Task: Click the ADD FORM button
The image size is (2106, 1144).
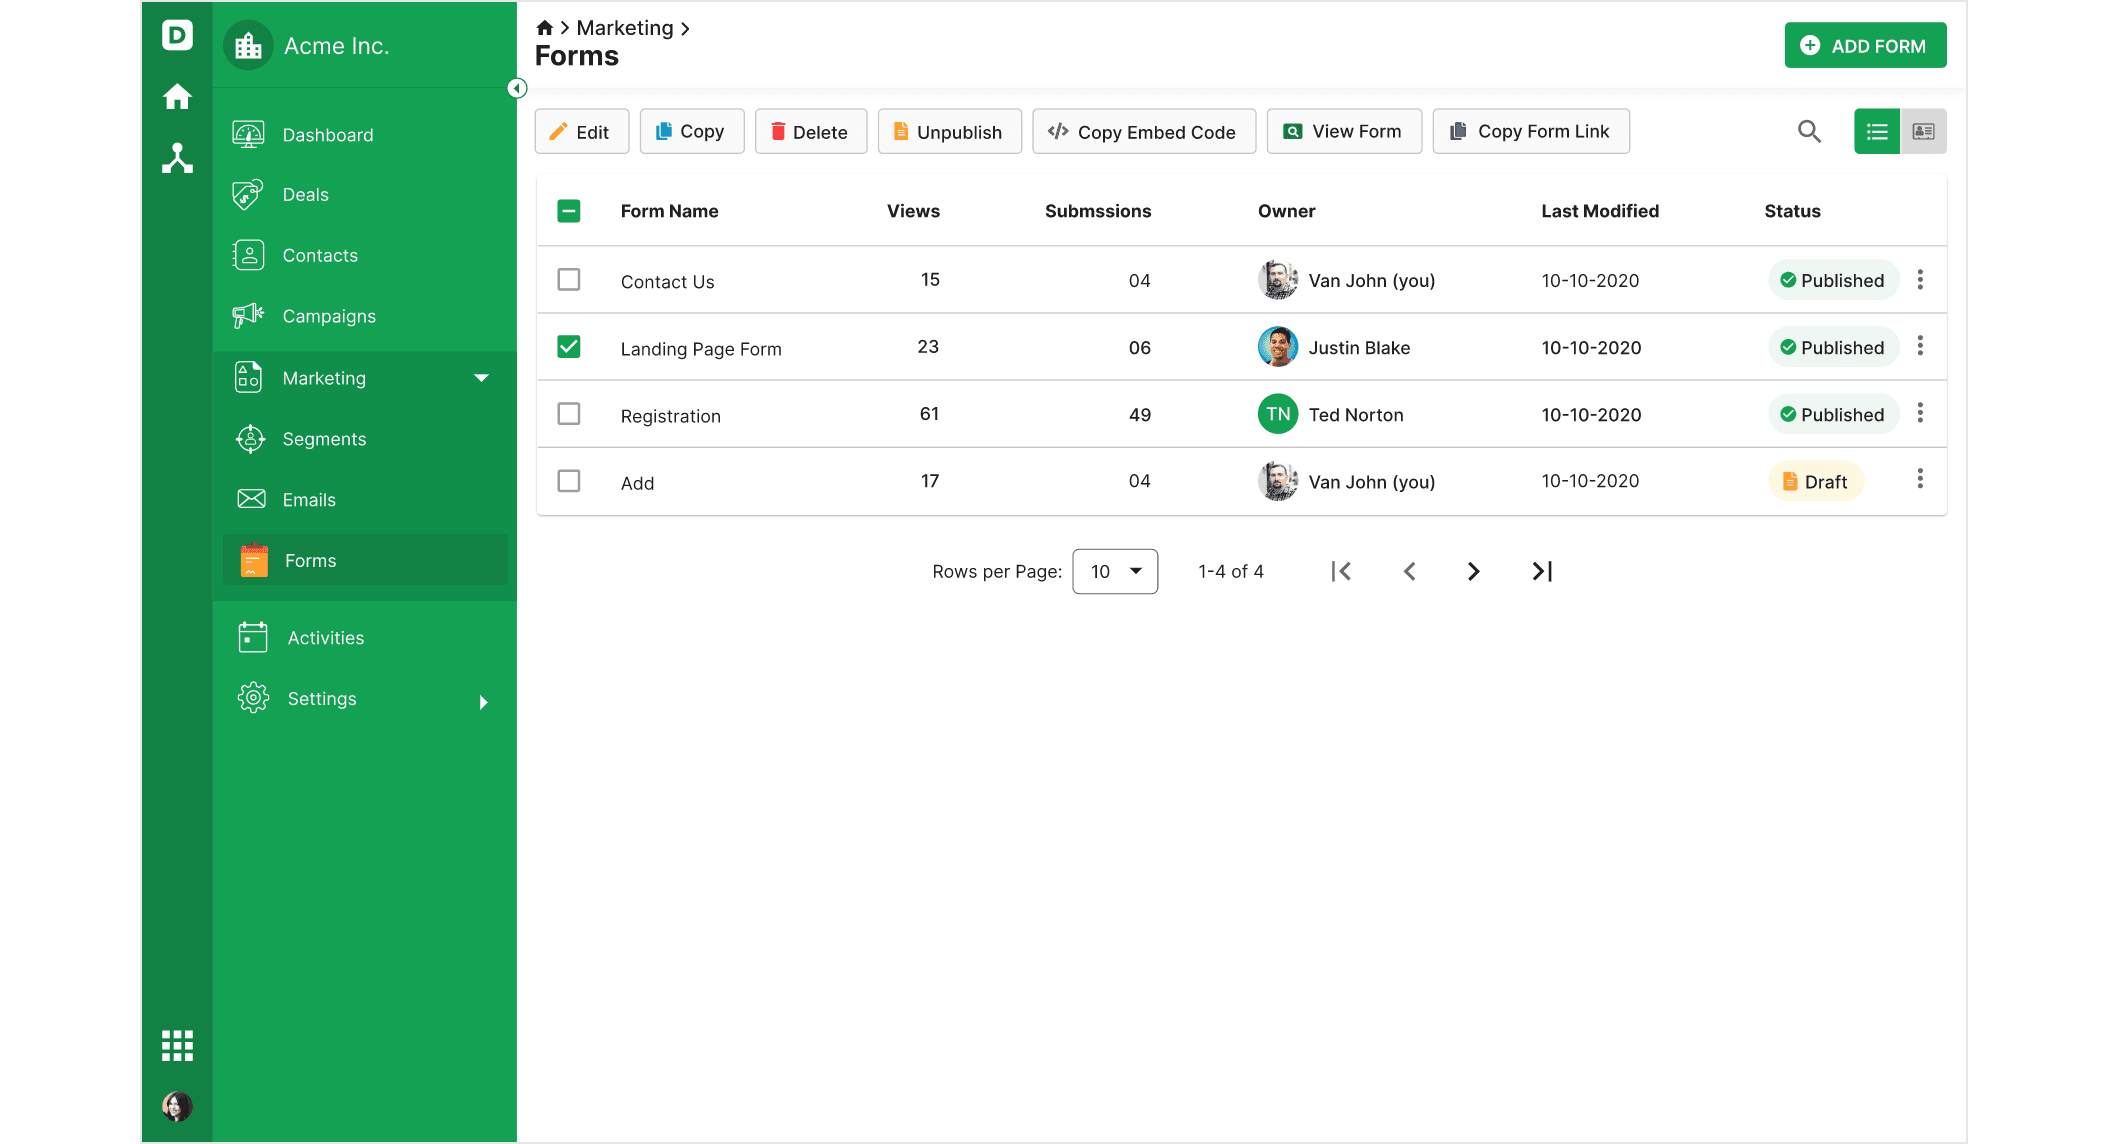Action: click(x=1864, y=46)
